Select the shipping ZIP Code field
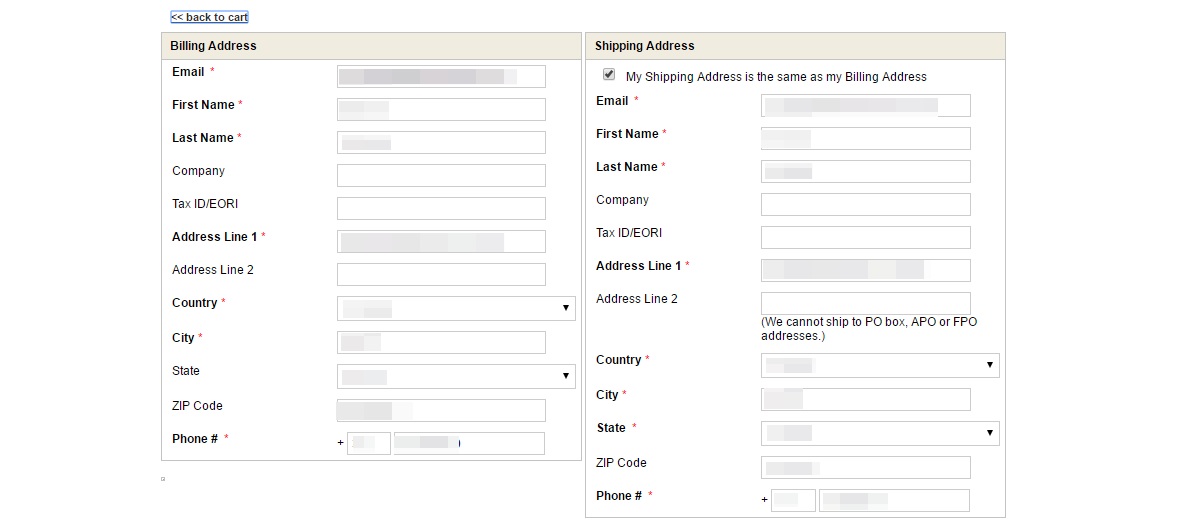Viewport: 1200px width, 525px height. pos(866,467)
